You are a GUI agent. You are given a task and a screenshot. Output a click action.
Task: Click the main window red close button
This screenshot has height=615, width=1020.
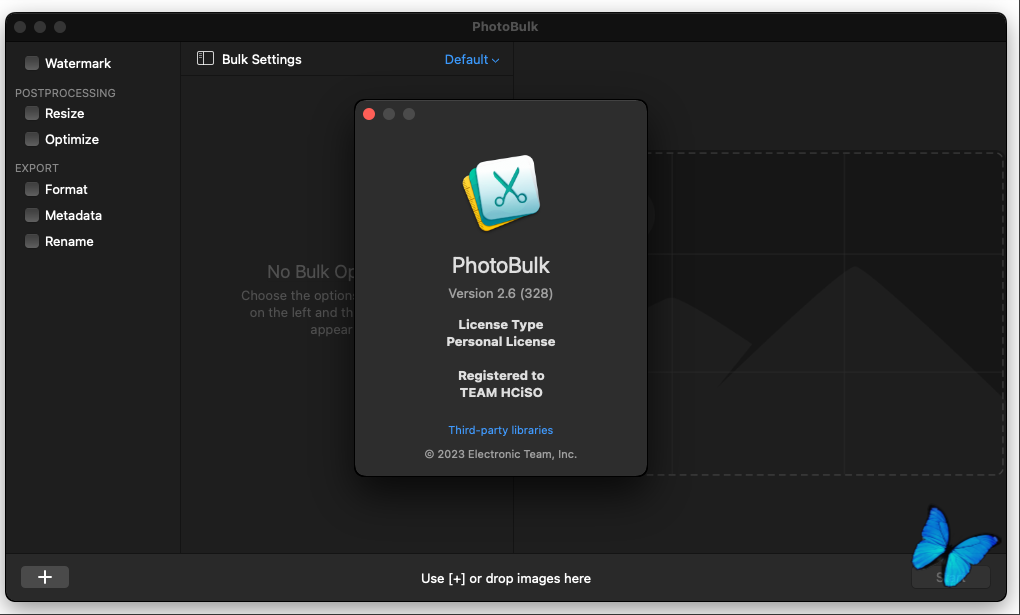20,27
